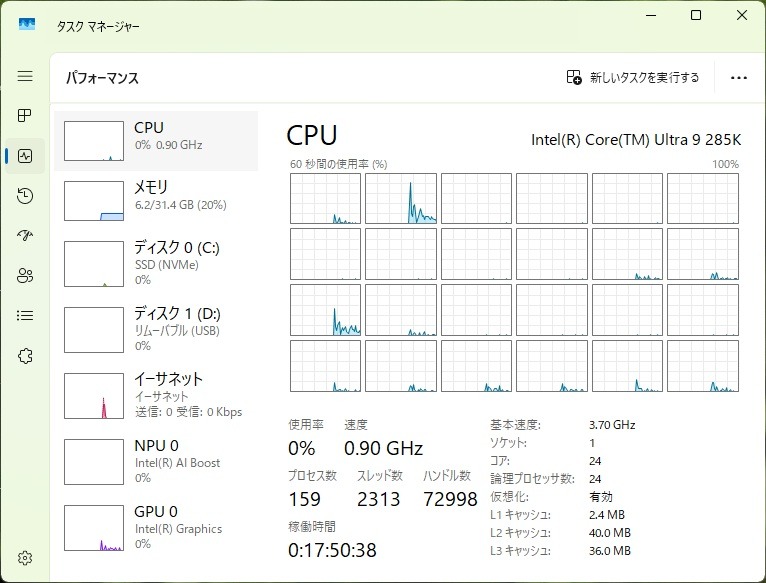Open the Services puzzle-piece icon
Viewport: 766px width, 583px height.
pyautogui.click(x=25, y=356)
